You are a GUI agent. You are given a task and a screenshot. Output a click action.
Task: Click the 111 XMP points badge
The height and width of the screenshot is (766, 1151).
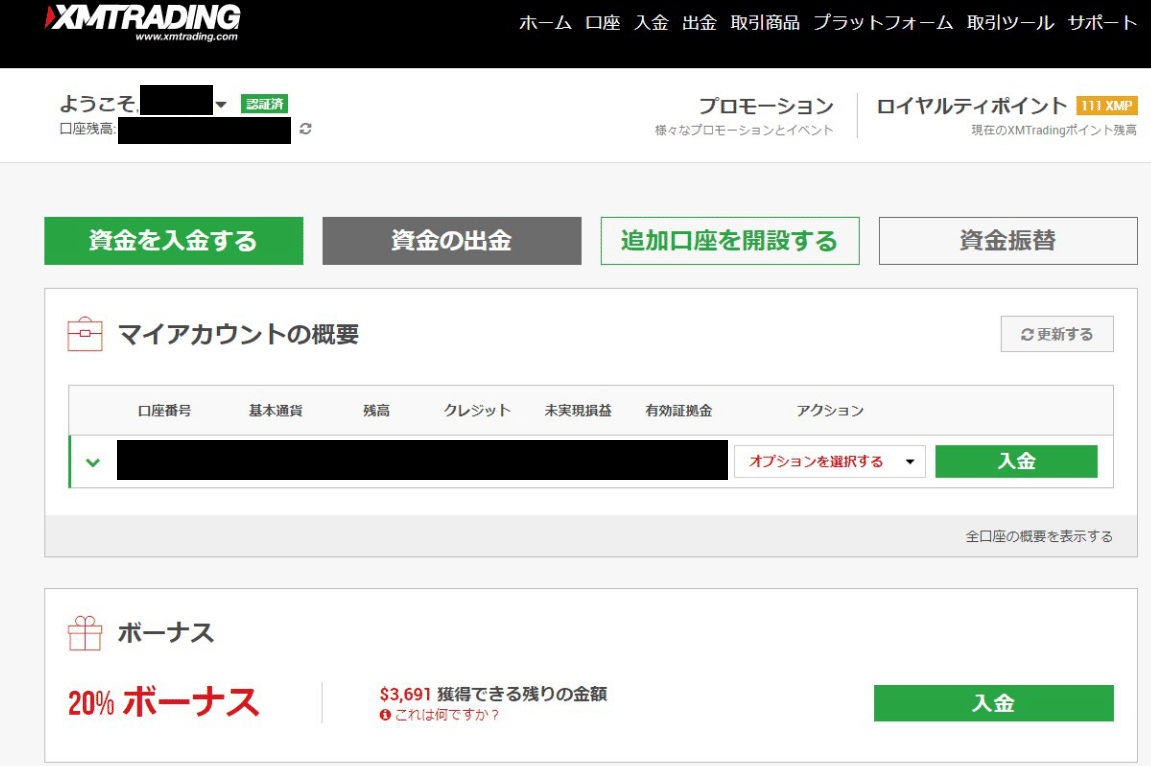point(1107,106)
